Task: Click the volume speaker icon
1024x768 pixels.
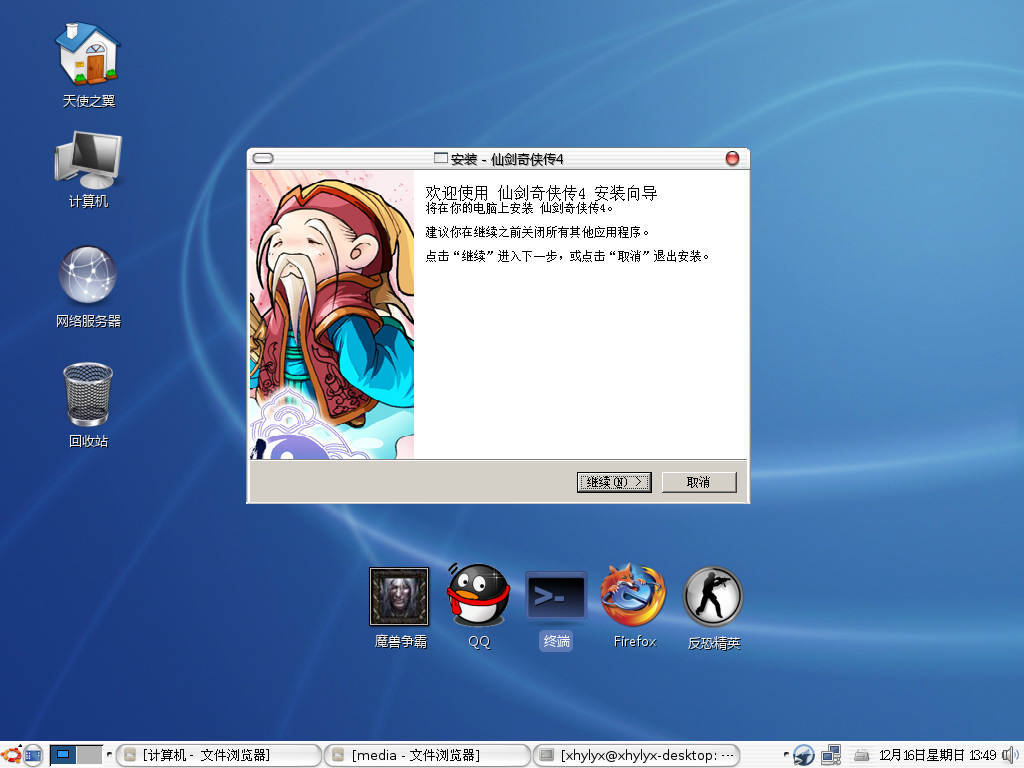Action: click(1011, 756)
